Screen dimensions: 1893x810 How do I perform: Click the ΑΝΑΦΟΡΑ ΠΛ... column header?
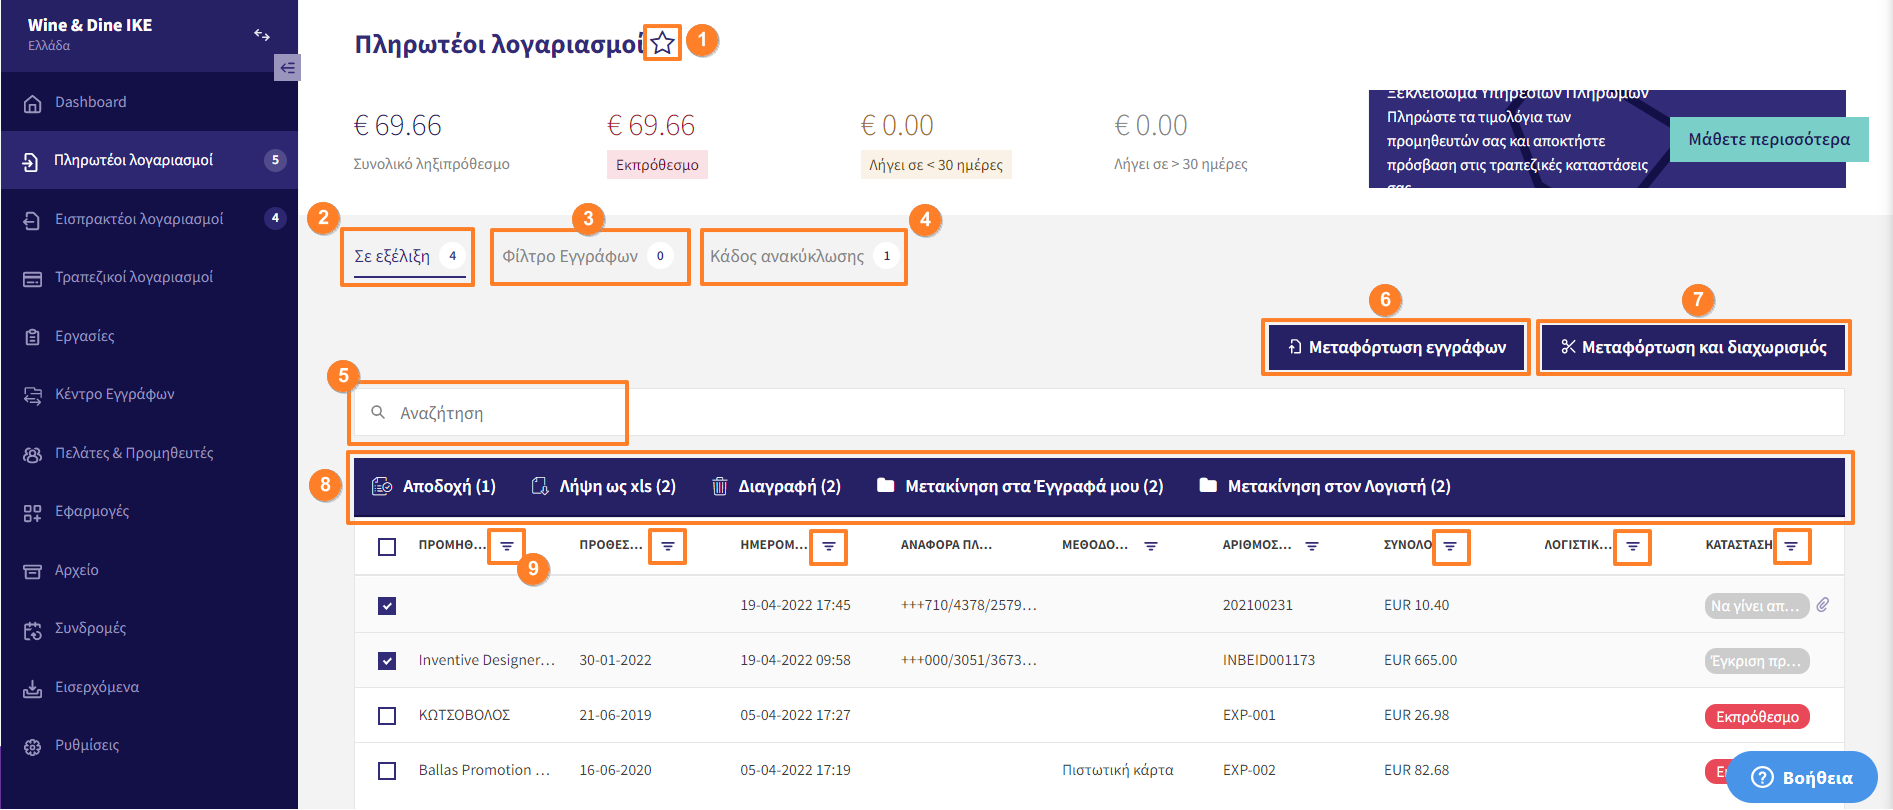[946, 545]
